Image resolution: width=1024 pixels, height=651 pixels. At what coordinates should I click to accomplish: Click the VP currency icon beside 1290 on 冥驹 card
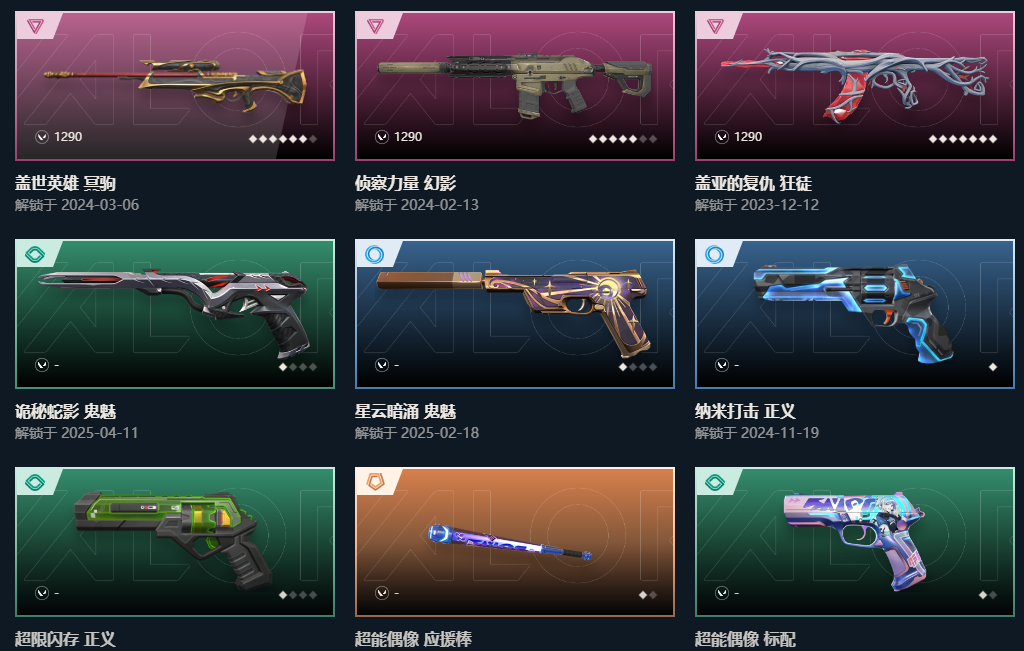[x=42, y=137]
